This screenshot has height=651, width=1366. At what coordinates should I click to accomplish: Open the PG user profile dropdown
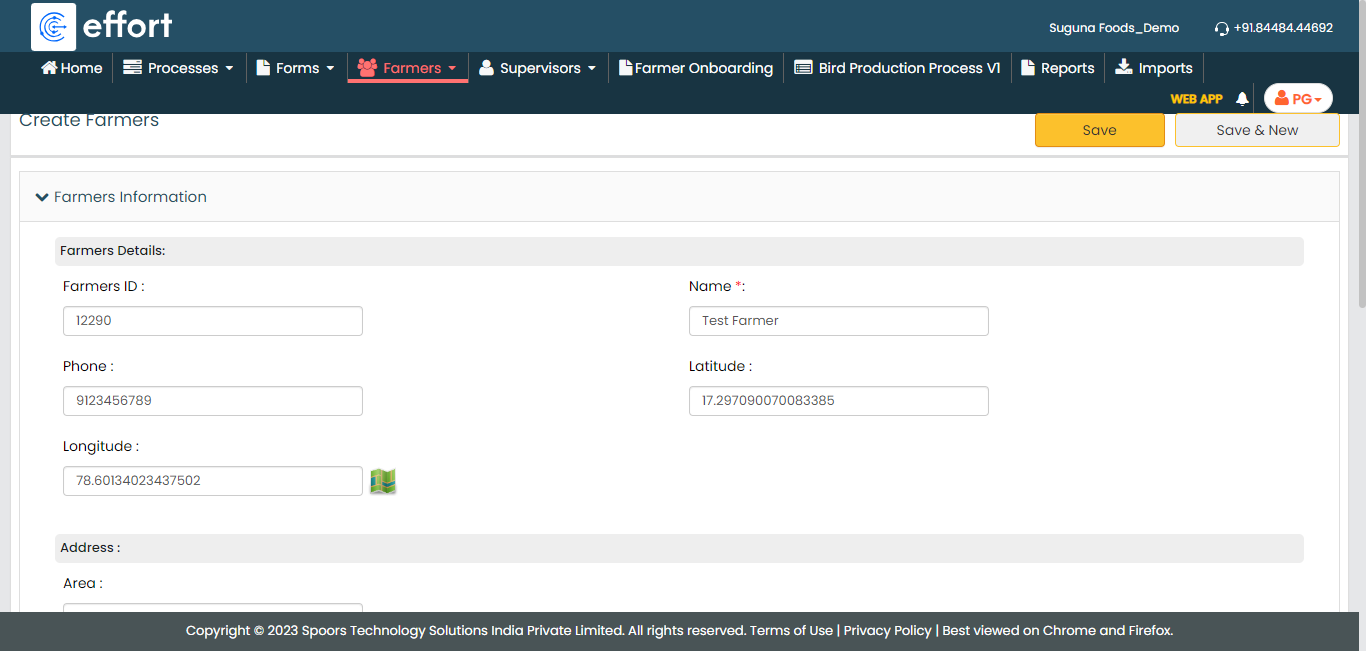1298,99
